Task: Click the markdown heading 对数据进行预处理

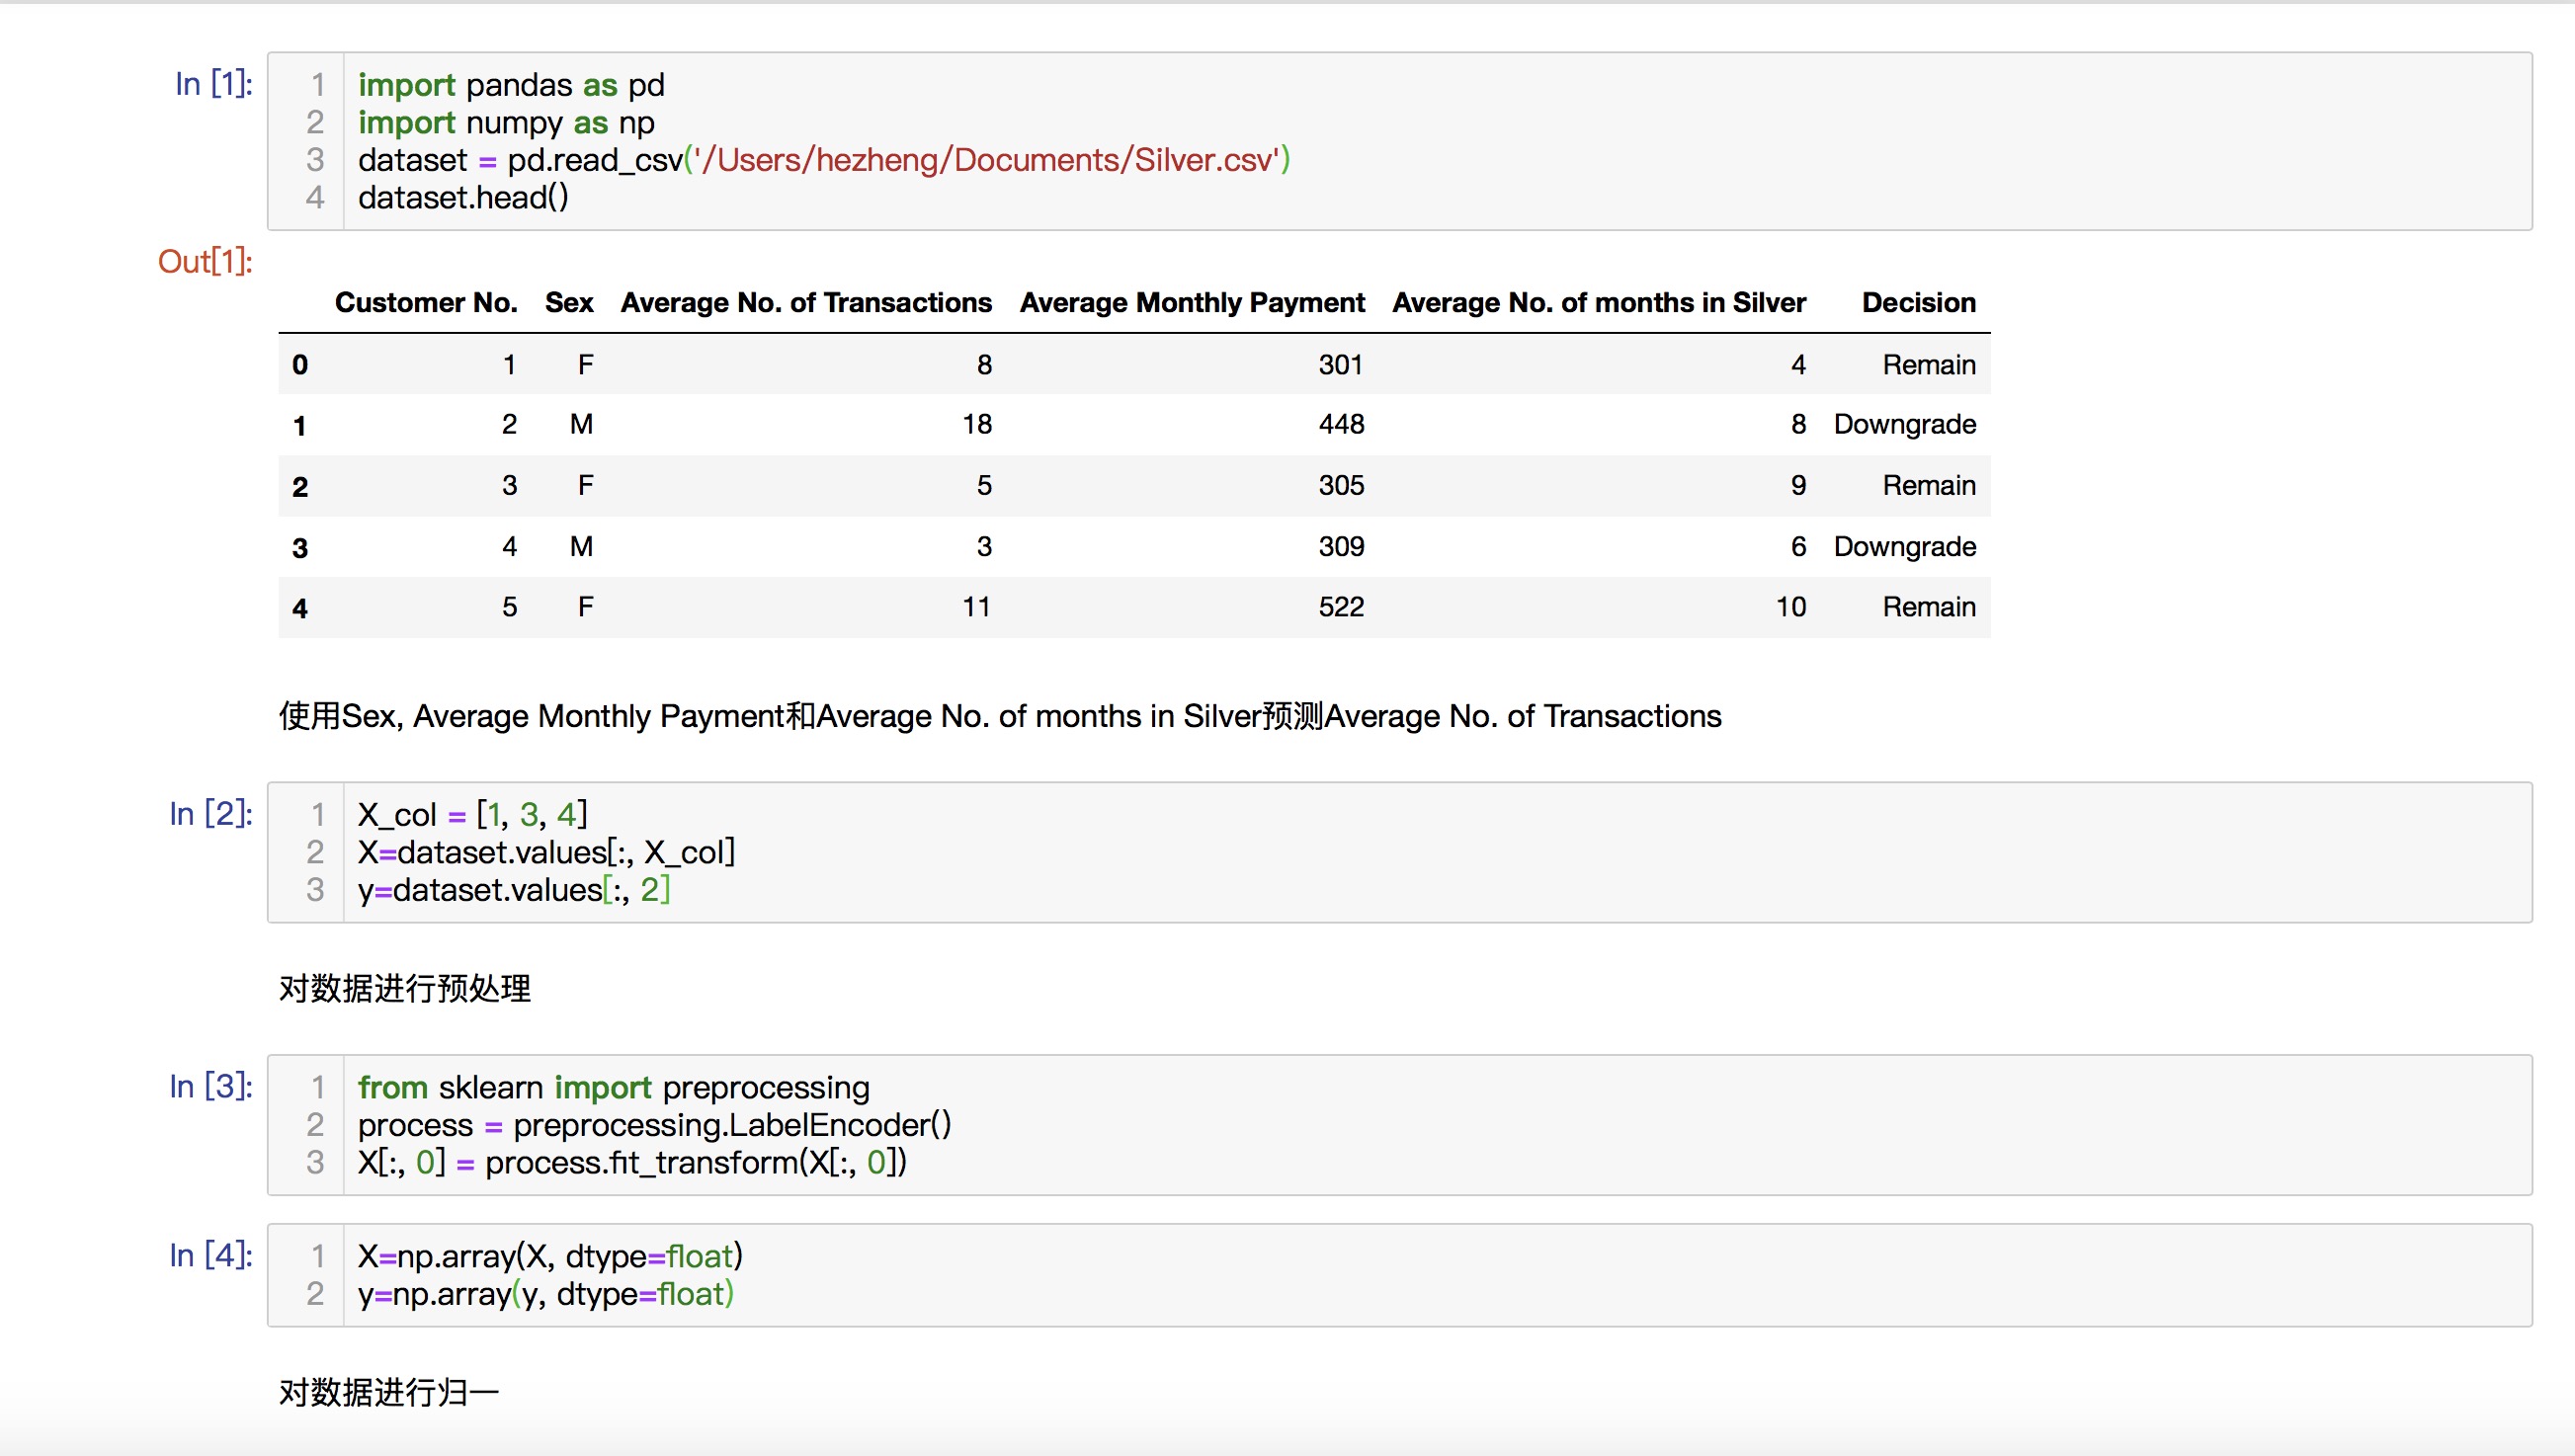Action: point(405,989)
